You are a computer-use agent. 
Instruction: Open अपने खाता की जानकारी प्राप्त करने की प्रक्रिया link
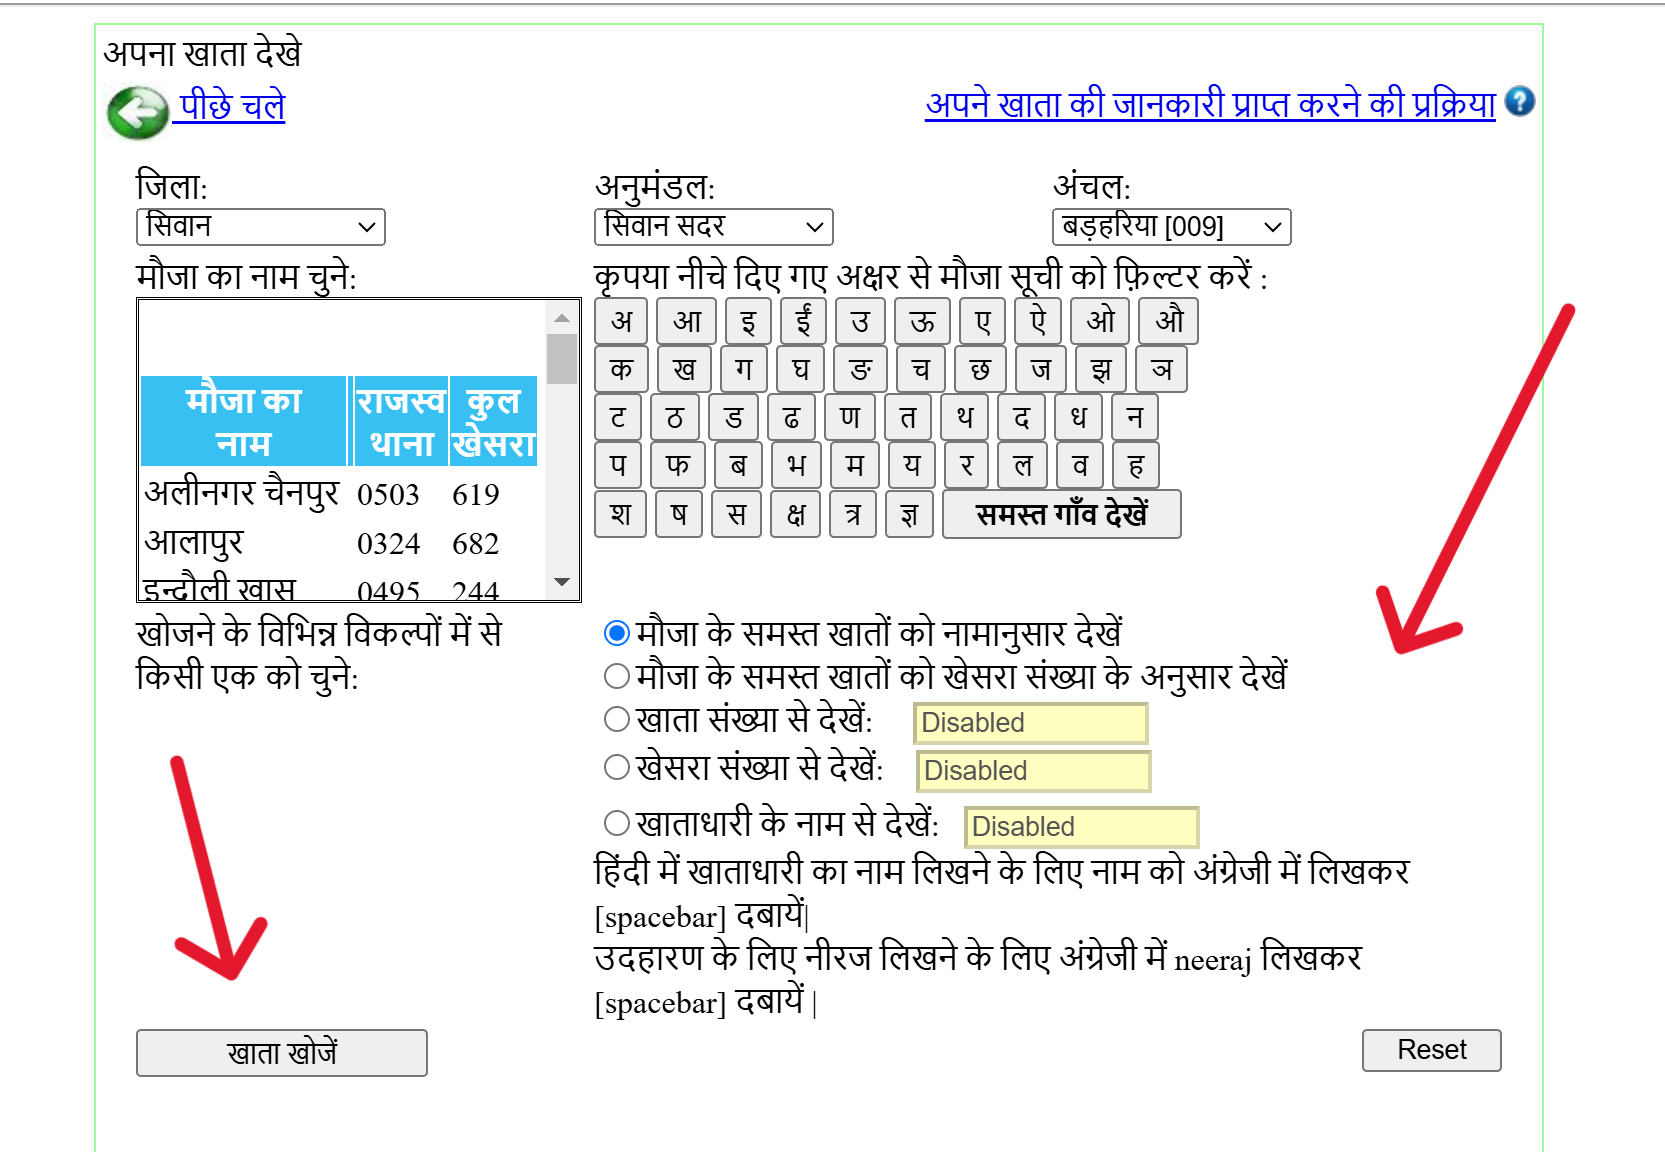point(1210,104)
